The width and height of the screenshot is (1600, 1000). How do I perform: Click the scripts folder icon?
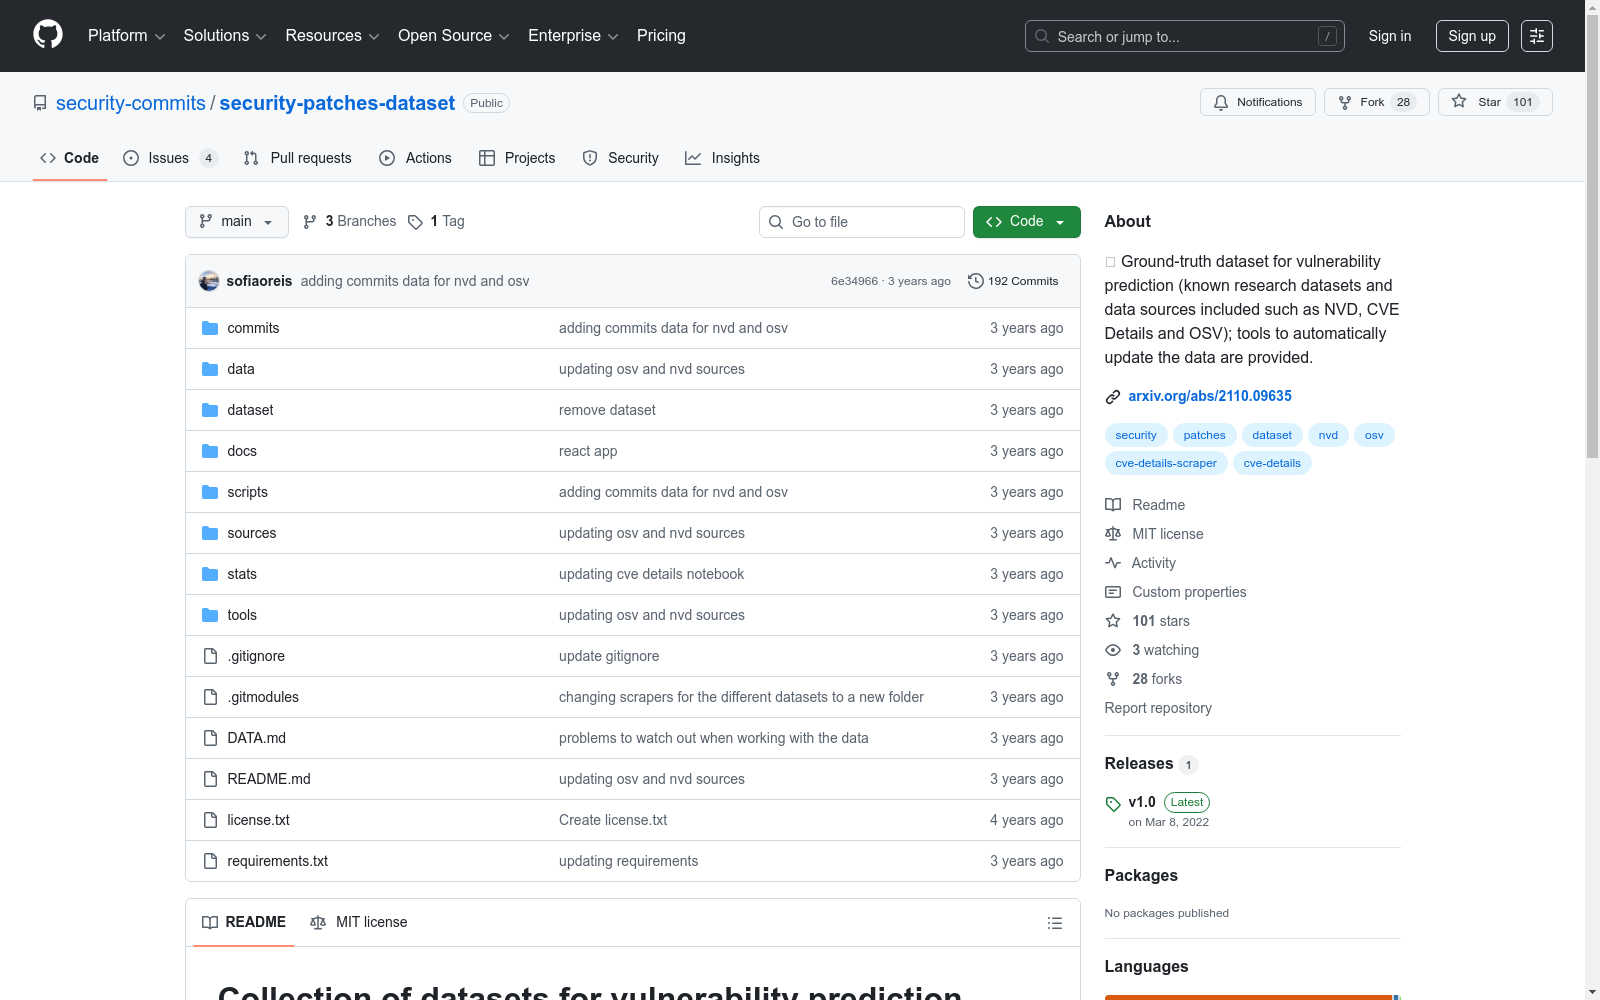(210, 492)
